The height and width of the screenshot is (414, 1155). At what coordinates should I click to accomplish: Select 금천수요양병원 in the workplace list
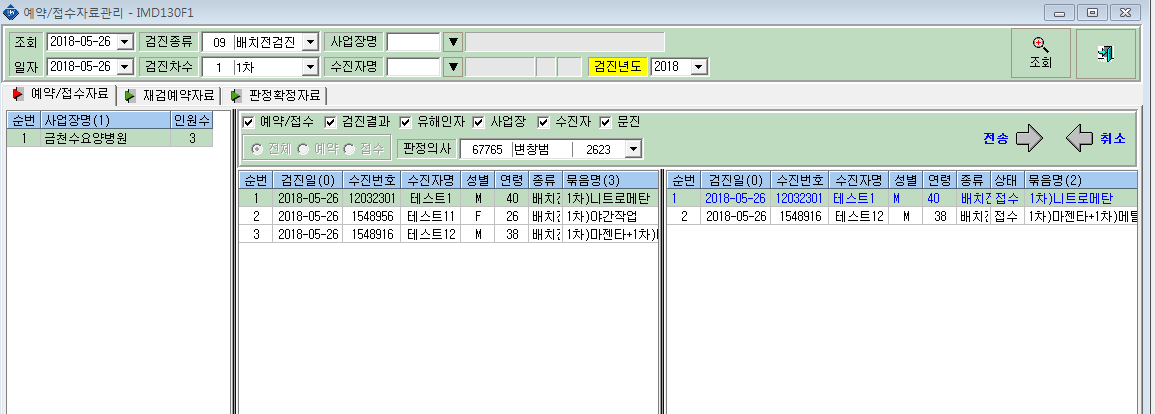point(110,138)
